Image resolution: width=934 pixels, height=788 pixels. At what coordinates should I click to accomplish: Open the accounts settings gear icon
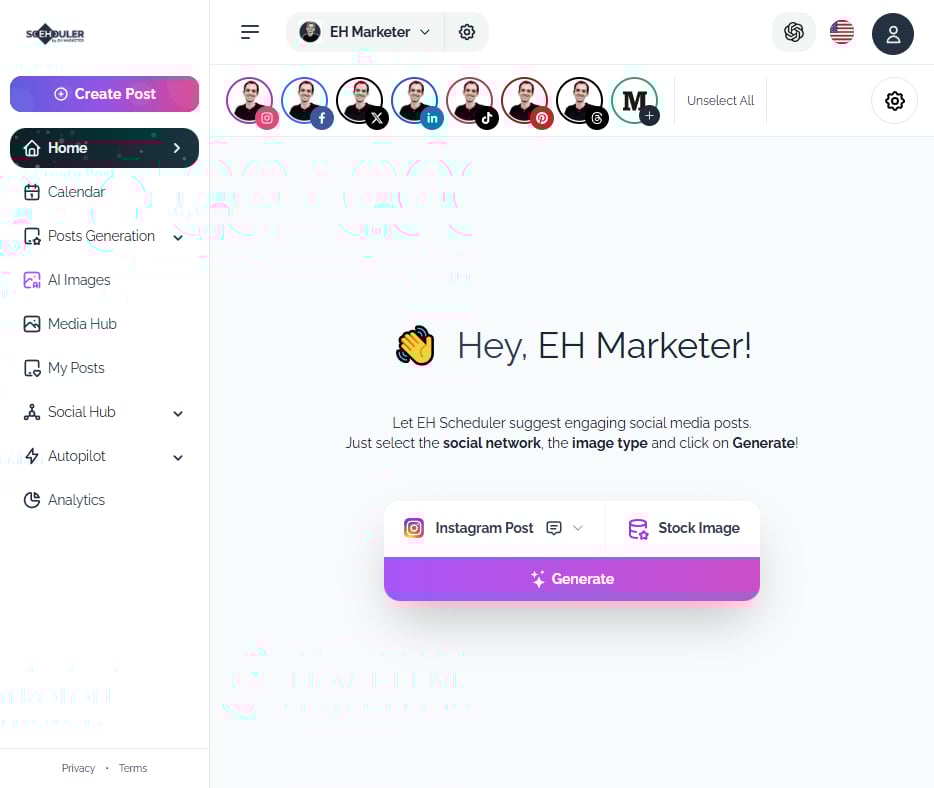click(x=894, y=101)
